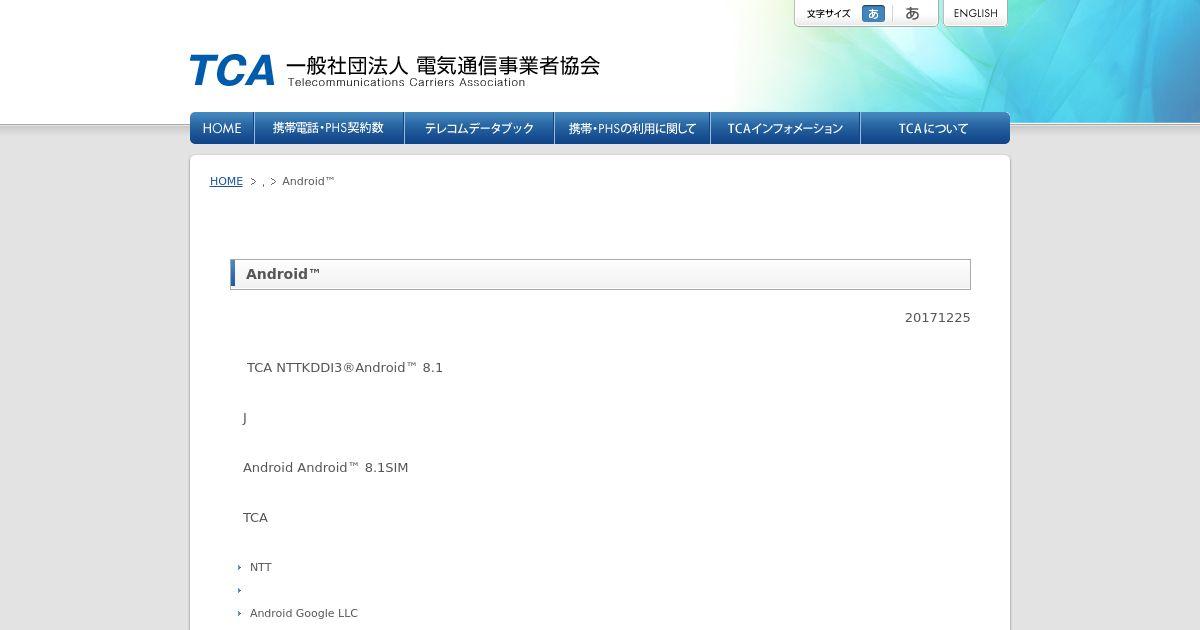Click the bullet arrow beside Android Google LLC
The height and width of the screenshot is (630, 1200).
[240, 613]
